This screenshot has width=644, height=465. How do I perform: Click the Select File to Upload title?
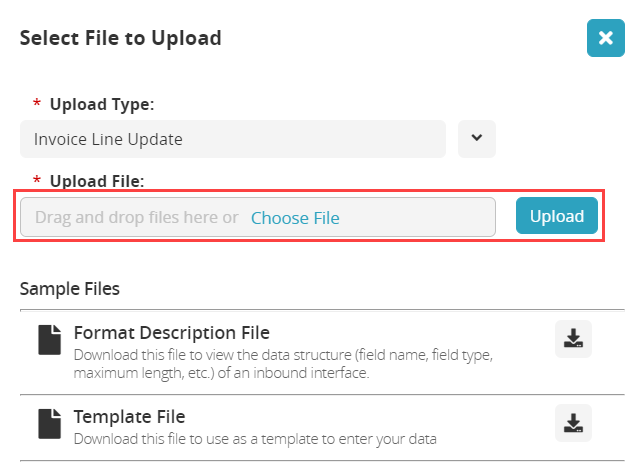[120, 38]
